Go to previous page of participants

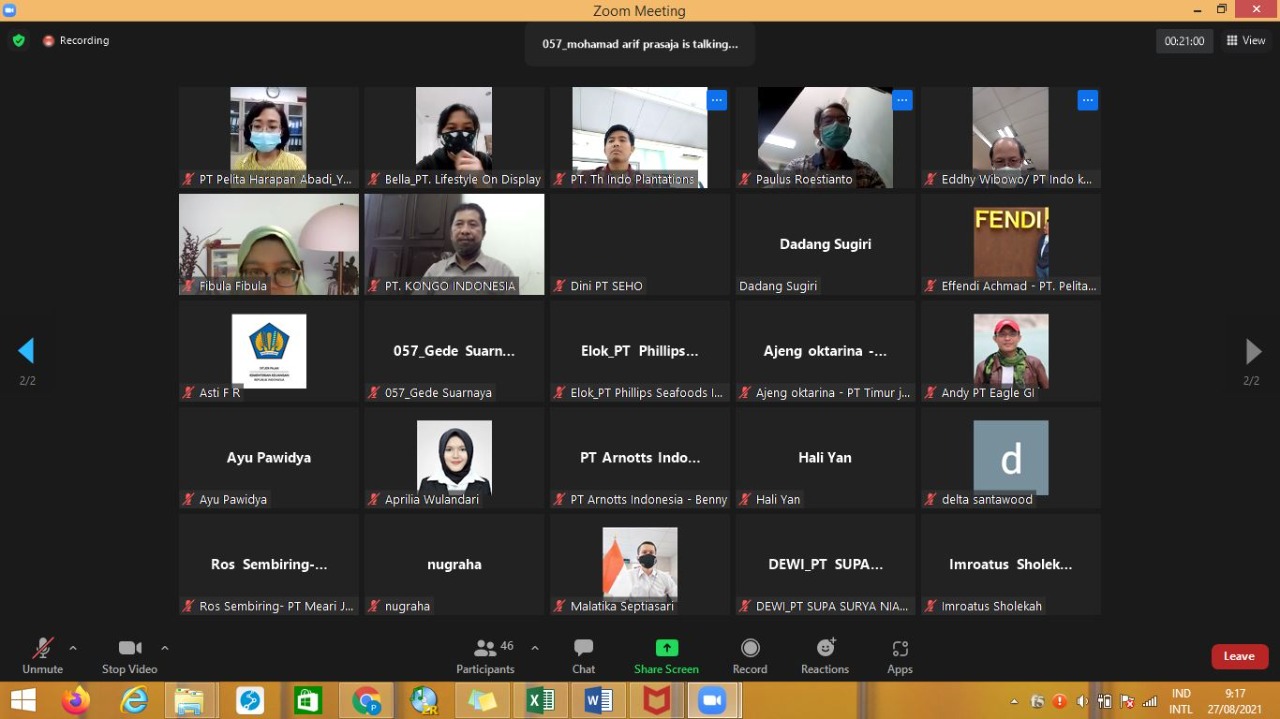(x=27, y=351)
